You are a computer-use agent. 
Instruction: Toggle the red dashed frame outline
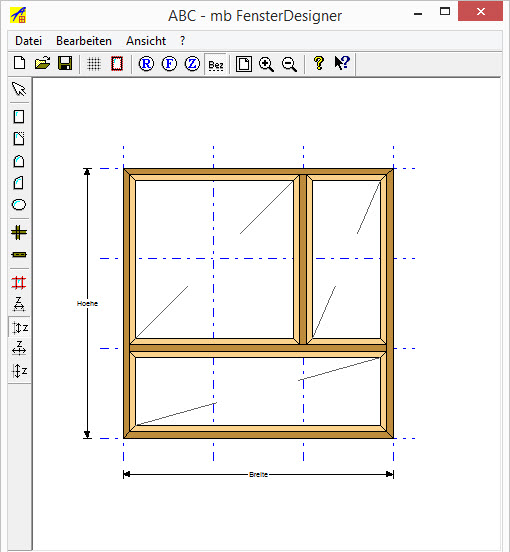click(x=117, y=64)
